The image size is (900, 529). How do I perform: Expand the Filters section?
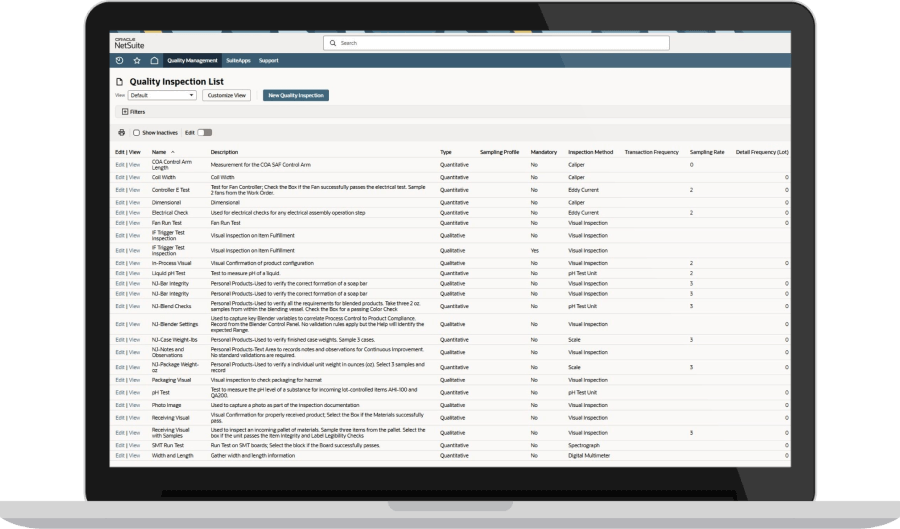[x=133, y=112]
